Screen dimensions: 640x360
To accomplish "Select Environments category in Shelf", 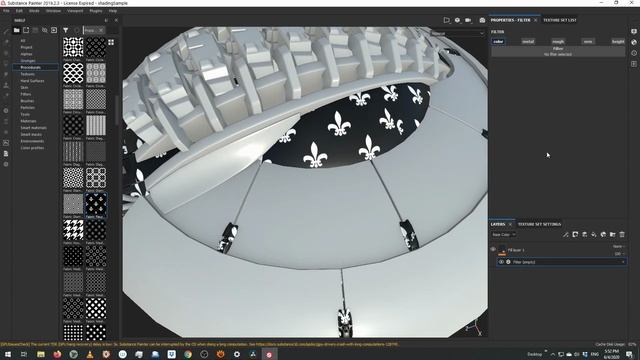I will [x=32, y=141].
